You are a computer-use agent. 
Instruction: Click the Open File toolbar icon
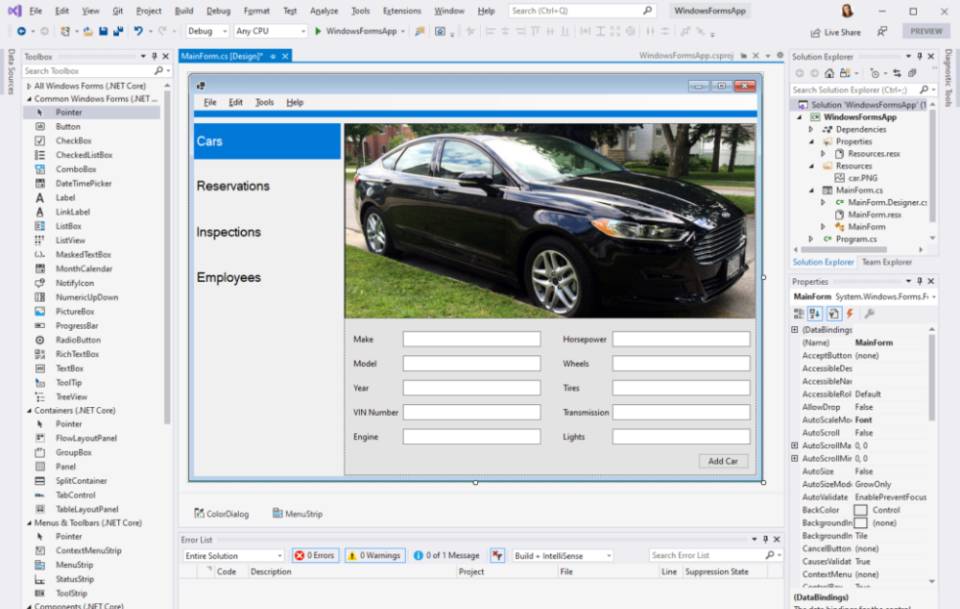(x=88, y=31)
